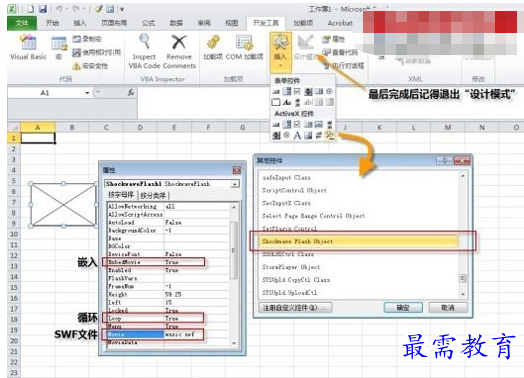Viewport: 524px width, 378px height.
Task: Expand the Customize Quick Access Toolbar arrow
Action: (x=122, y=9)
